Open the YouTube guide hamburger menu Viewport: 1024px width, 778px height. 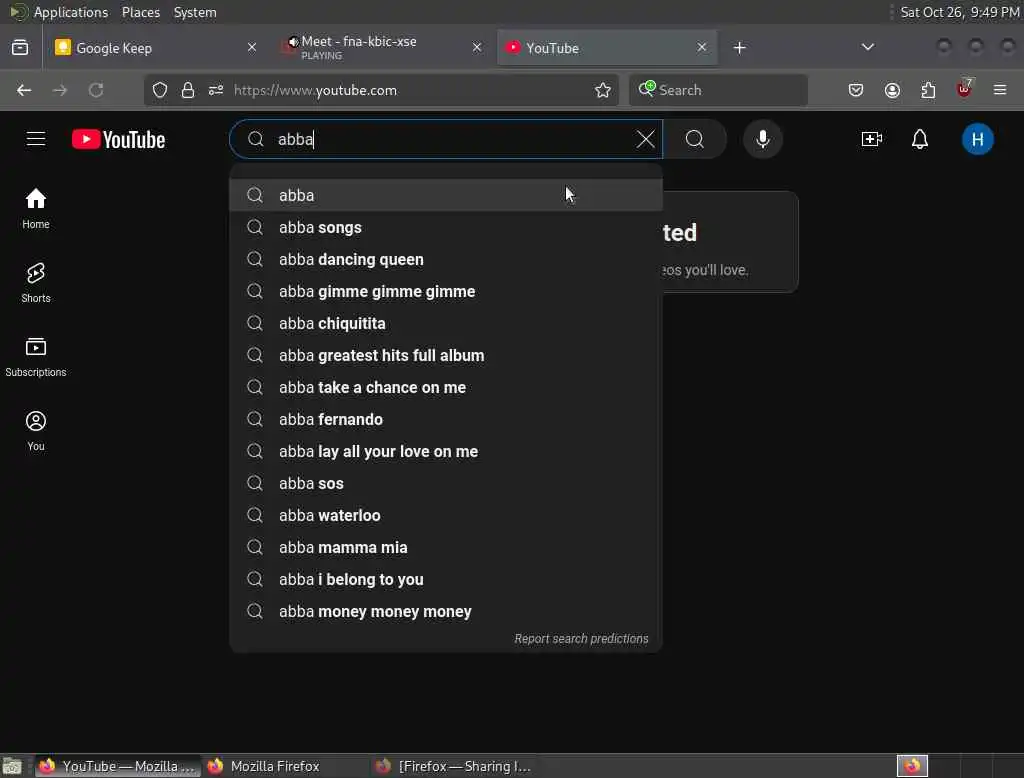(x=36, y=139)
